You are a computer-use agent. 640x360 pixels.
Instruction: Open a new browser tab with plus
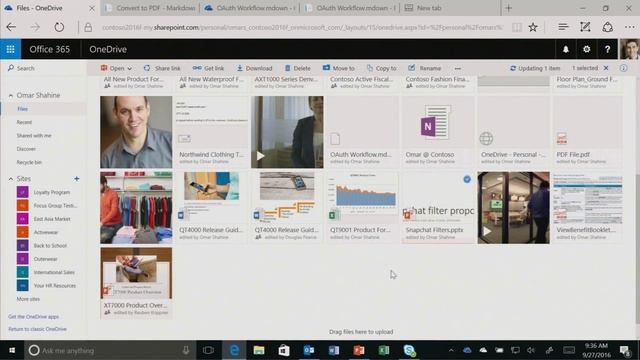(509, 8)
